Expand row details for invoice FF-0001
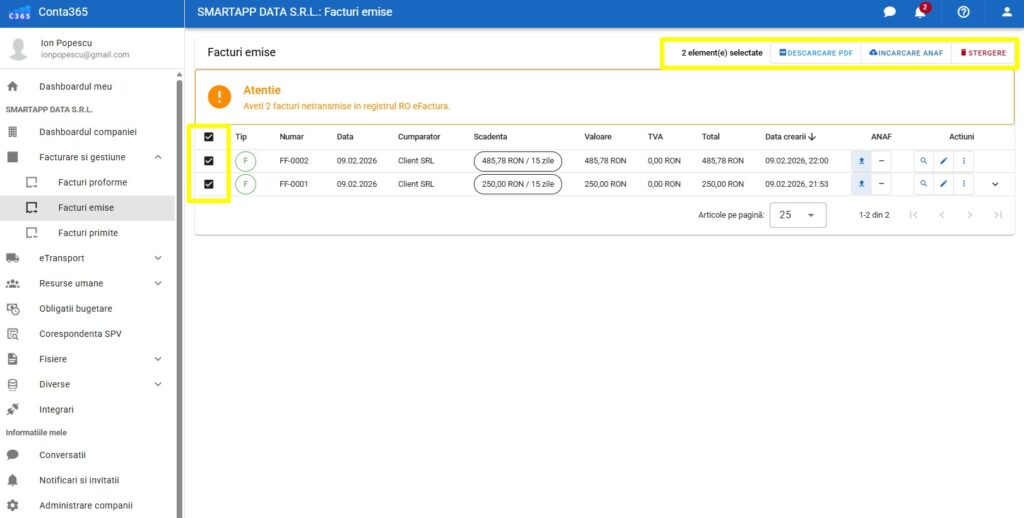The image size is (1024, 518). (995, 184)
